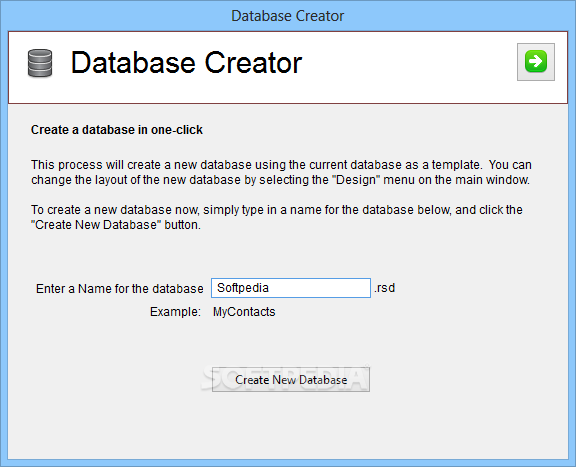Screen dimensions: 576x467
Task: Click the Create New Database button
Action: [291, 380]
